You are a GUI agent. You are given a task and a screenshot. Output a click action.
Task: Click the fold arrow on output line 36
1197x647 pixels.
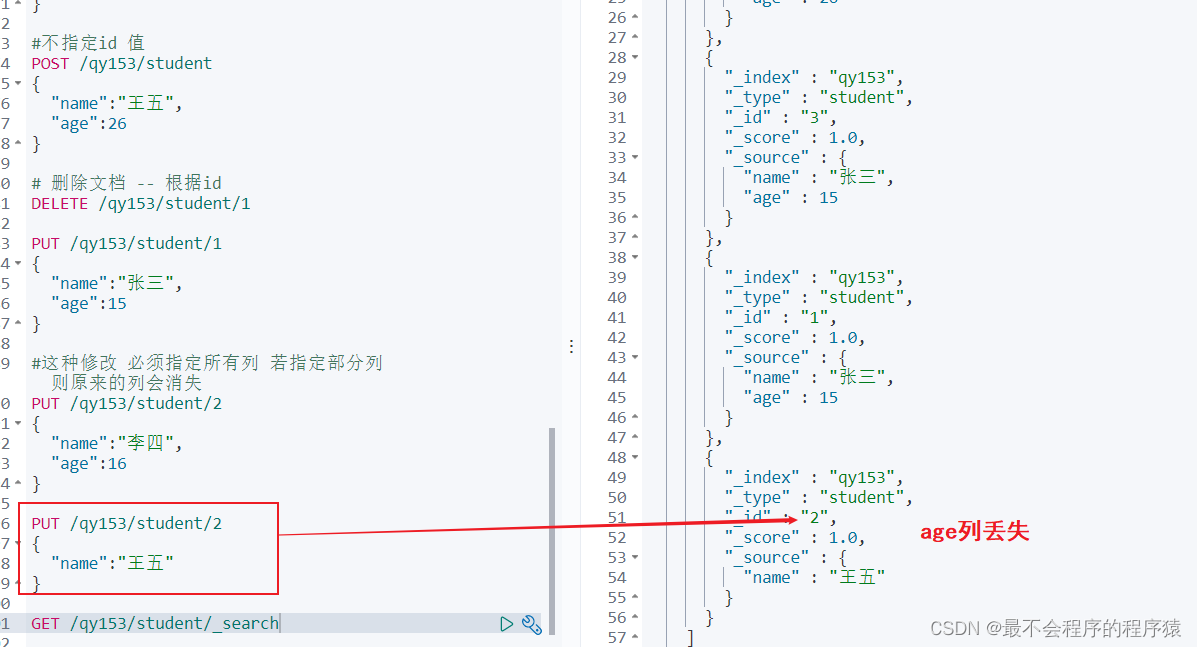click(635, 217)
